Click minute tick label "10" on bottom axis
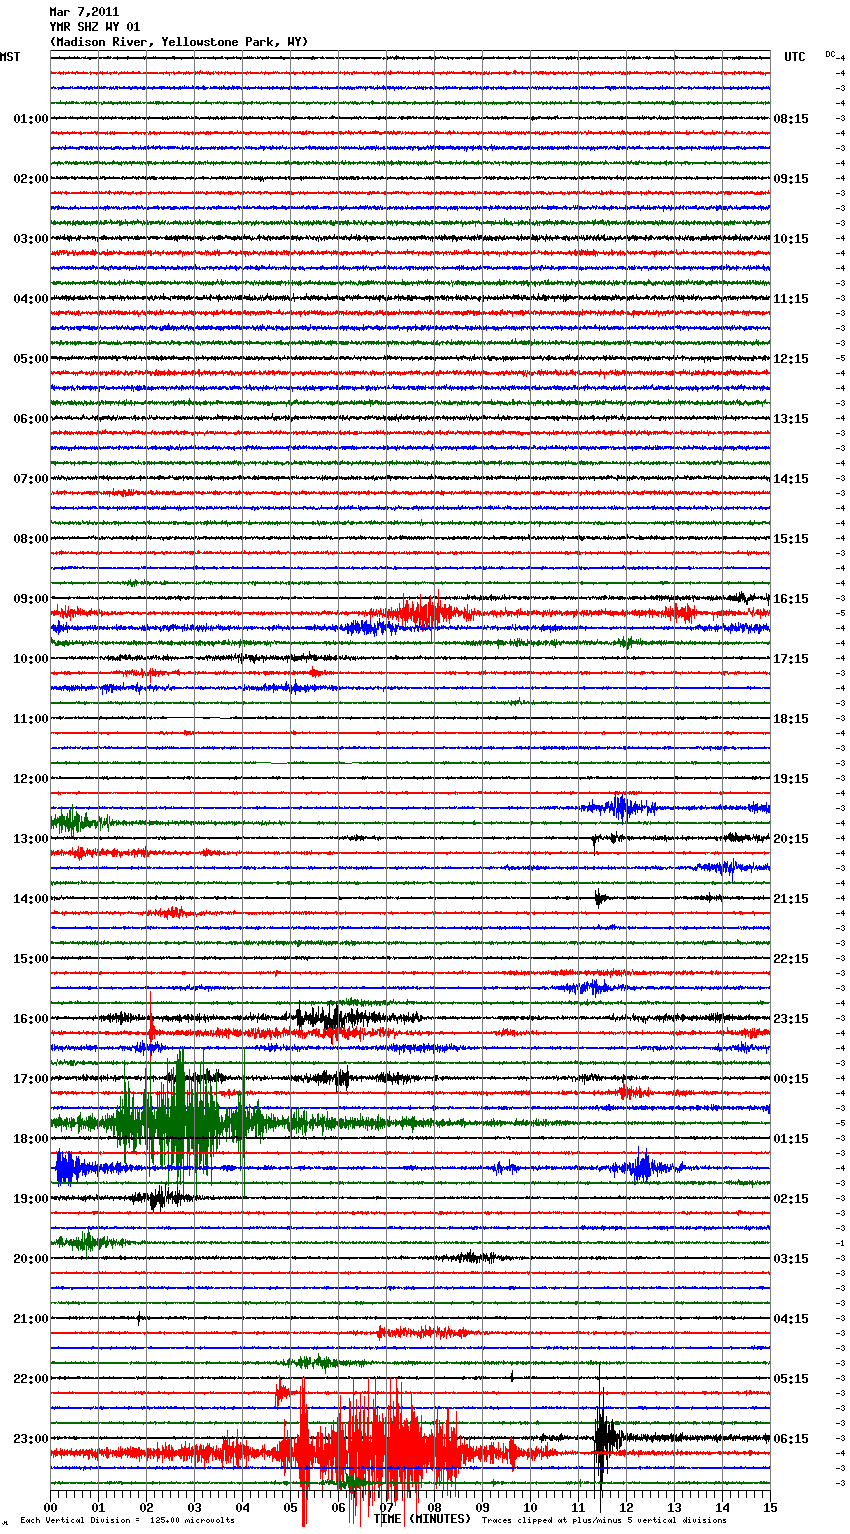850x1534 pixels. pos(531,1508)
